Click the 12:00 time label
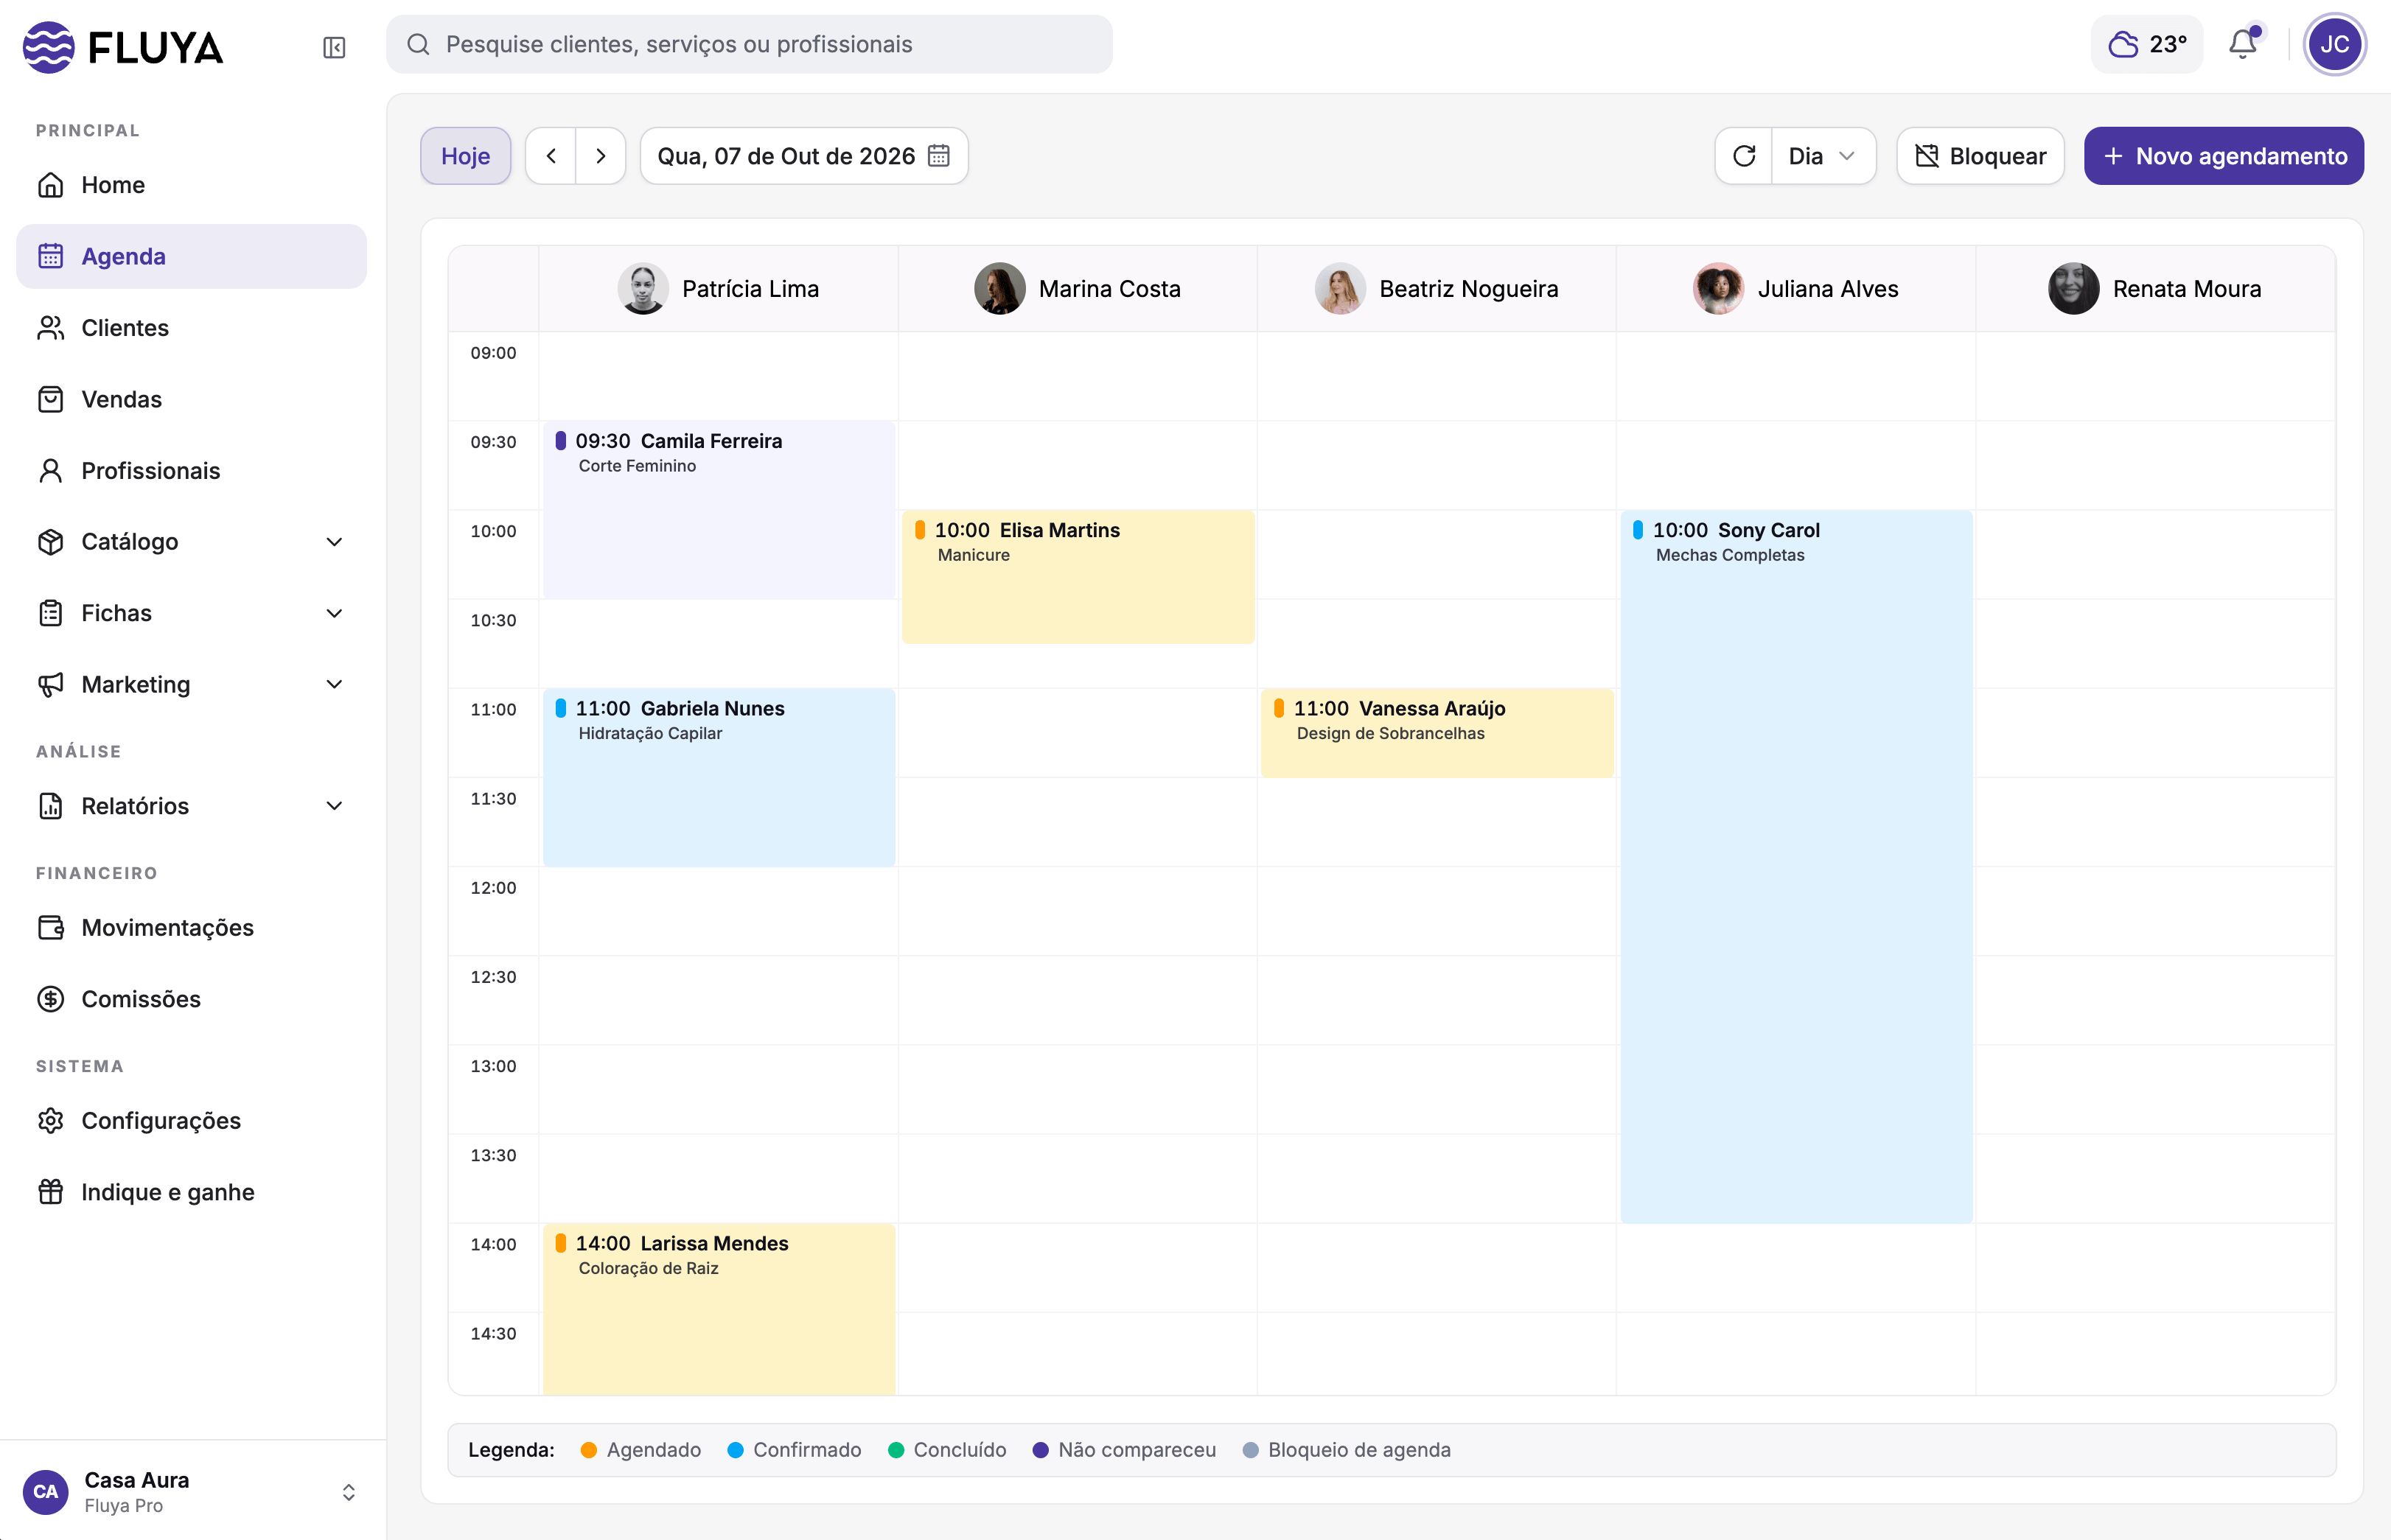 pyautogui.click(x=494, y=888)
